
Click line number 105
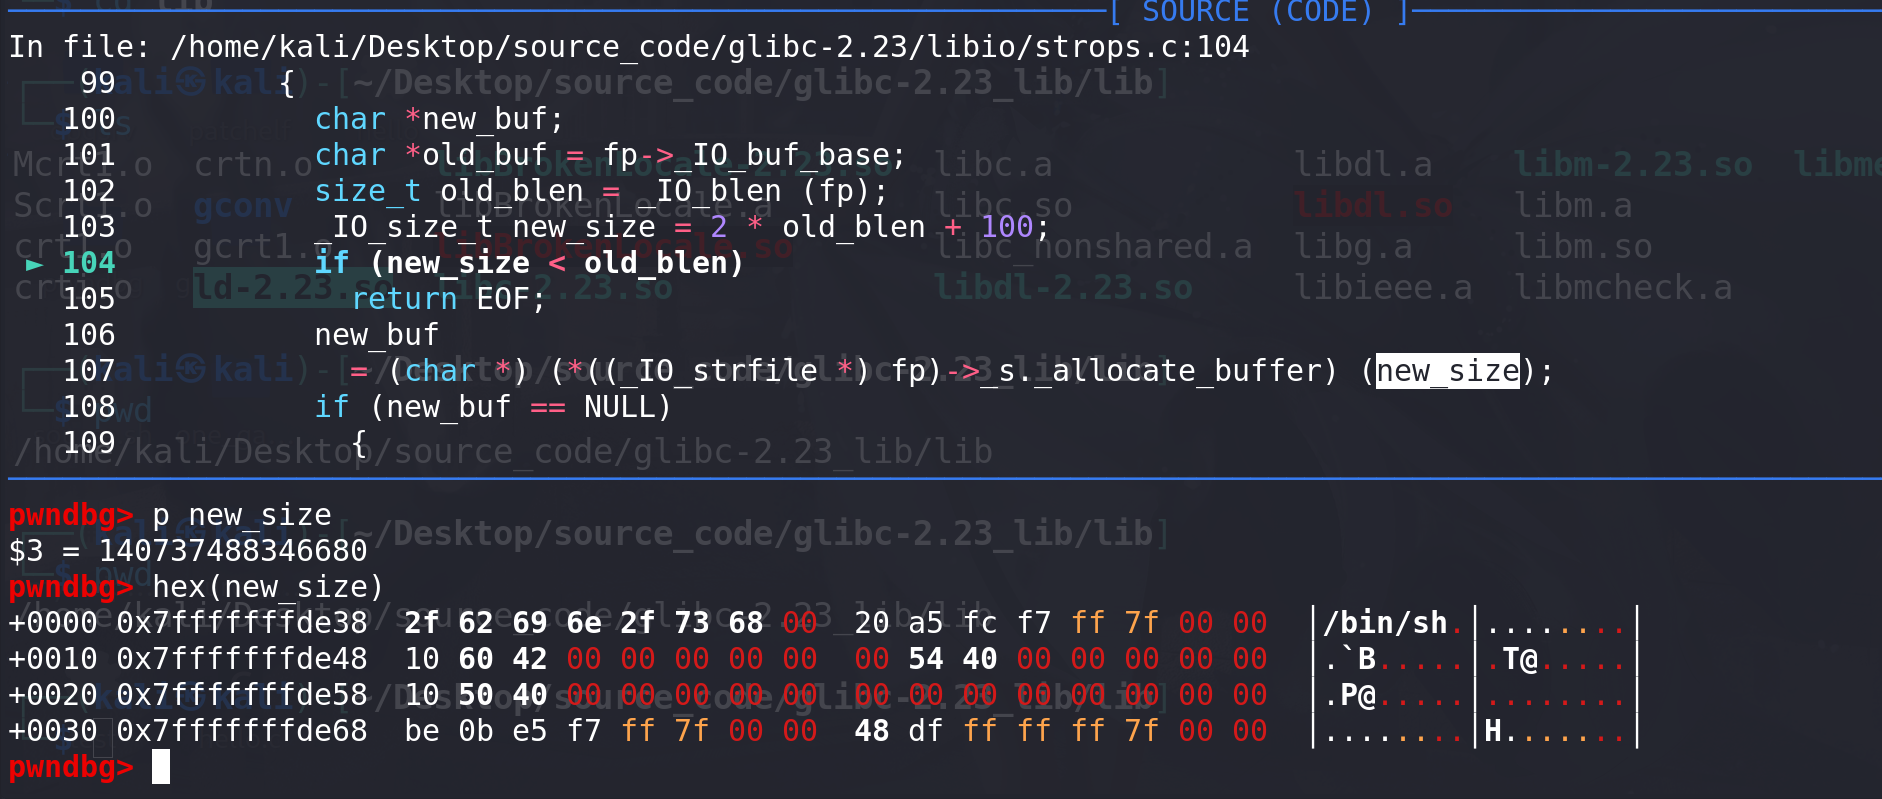89,299
